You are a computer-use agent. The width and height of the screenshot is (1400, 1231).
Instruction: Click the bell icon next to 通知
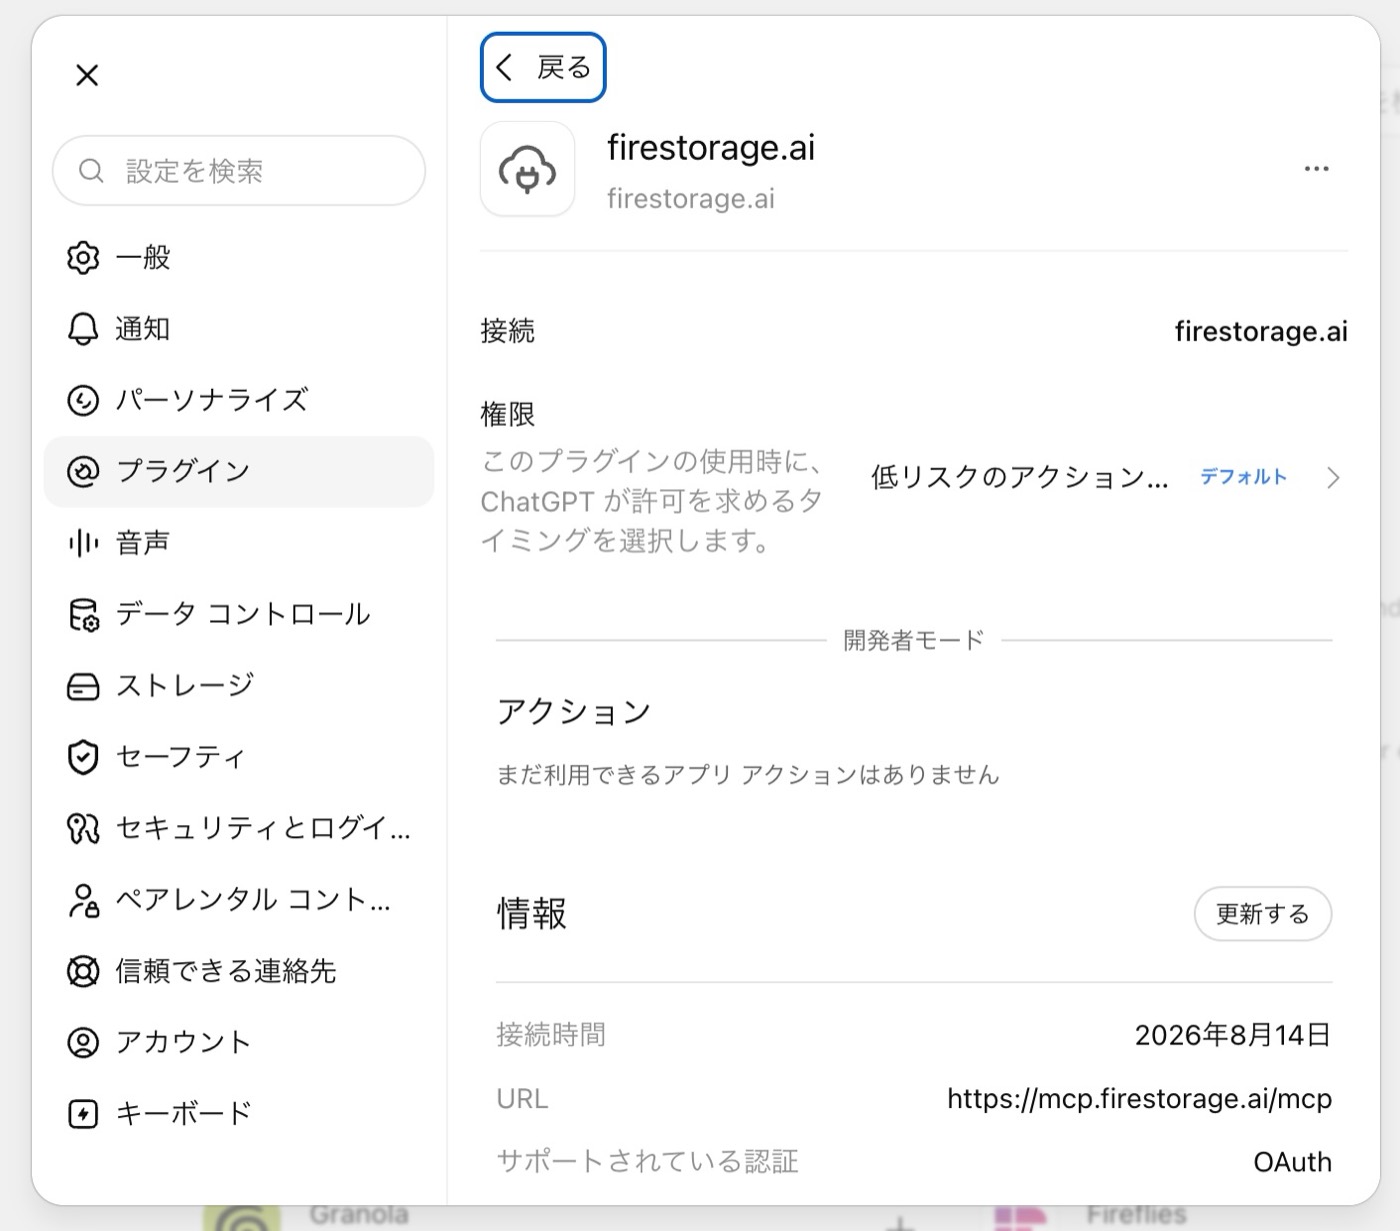(x=83, y=329)
